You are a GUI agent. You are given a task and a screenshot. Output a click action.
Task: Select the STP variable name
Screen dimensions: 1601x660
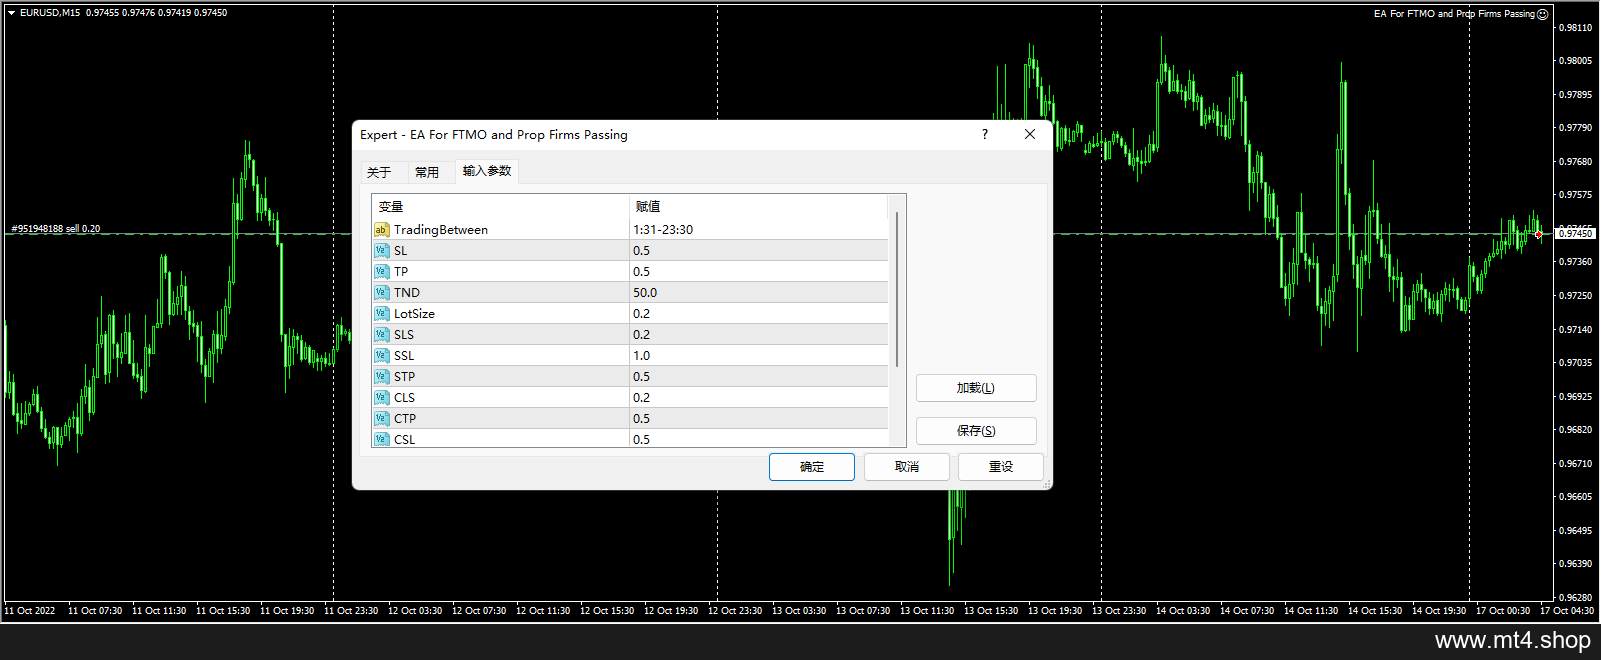pyautogui.click(x=404, y=377)
